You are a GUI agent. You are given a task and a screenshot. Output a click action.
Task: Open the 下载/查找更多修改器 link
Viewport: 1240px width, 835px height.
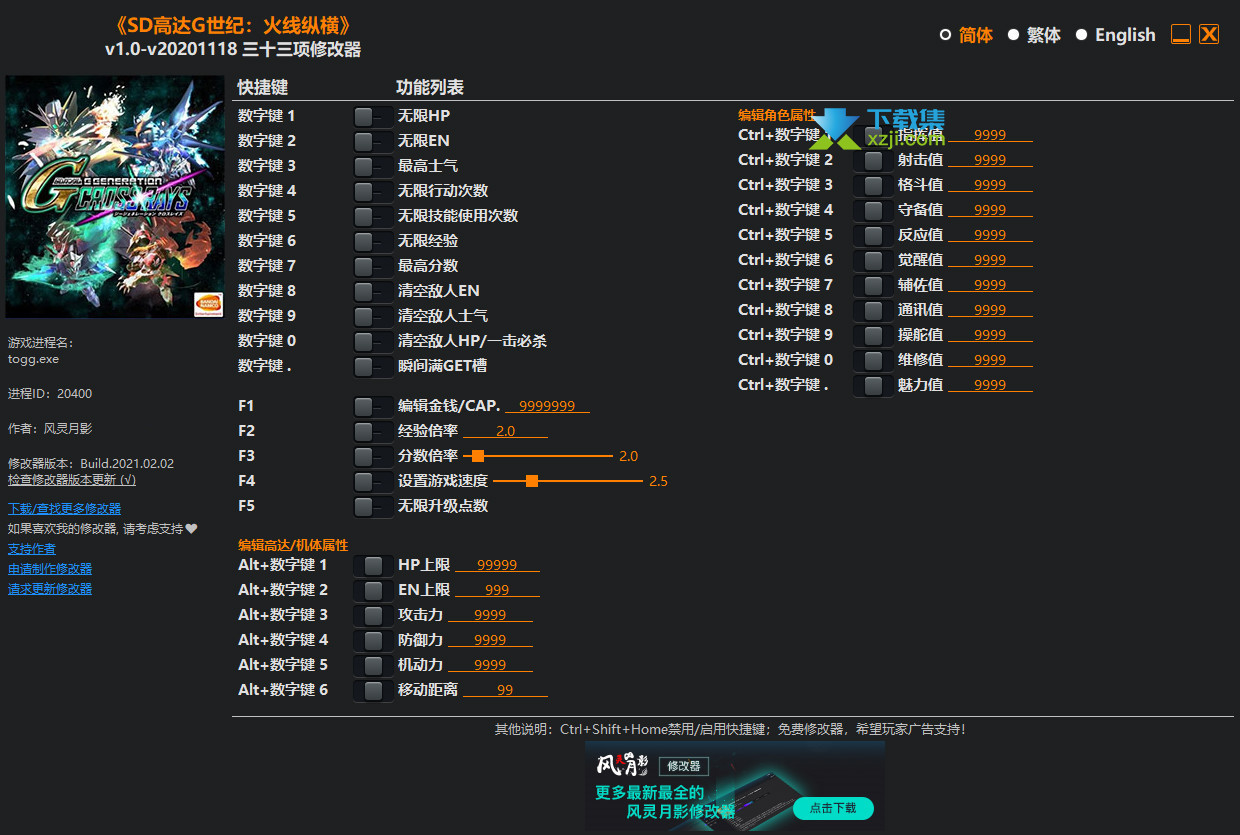coord(64,509)
